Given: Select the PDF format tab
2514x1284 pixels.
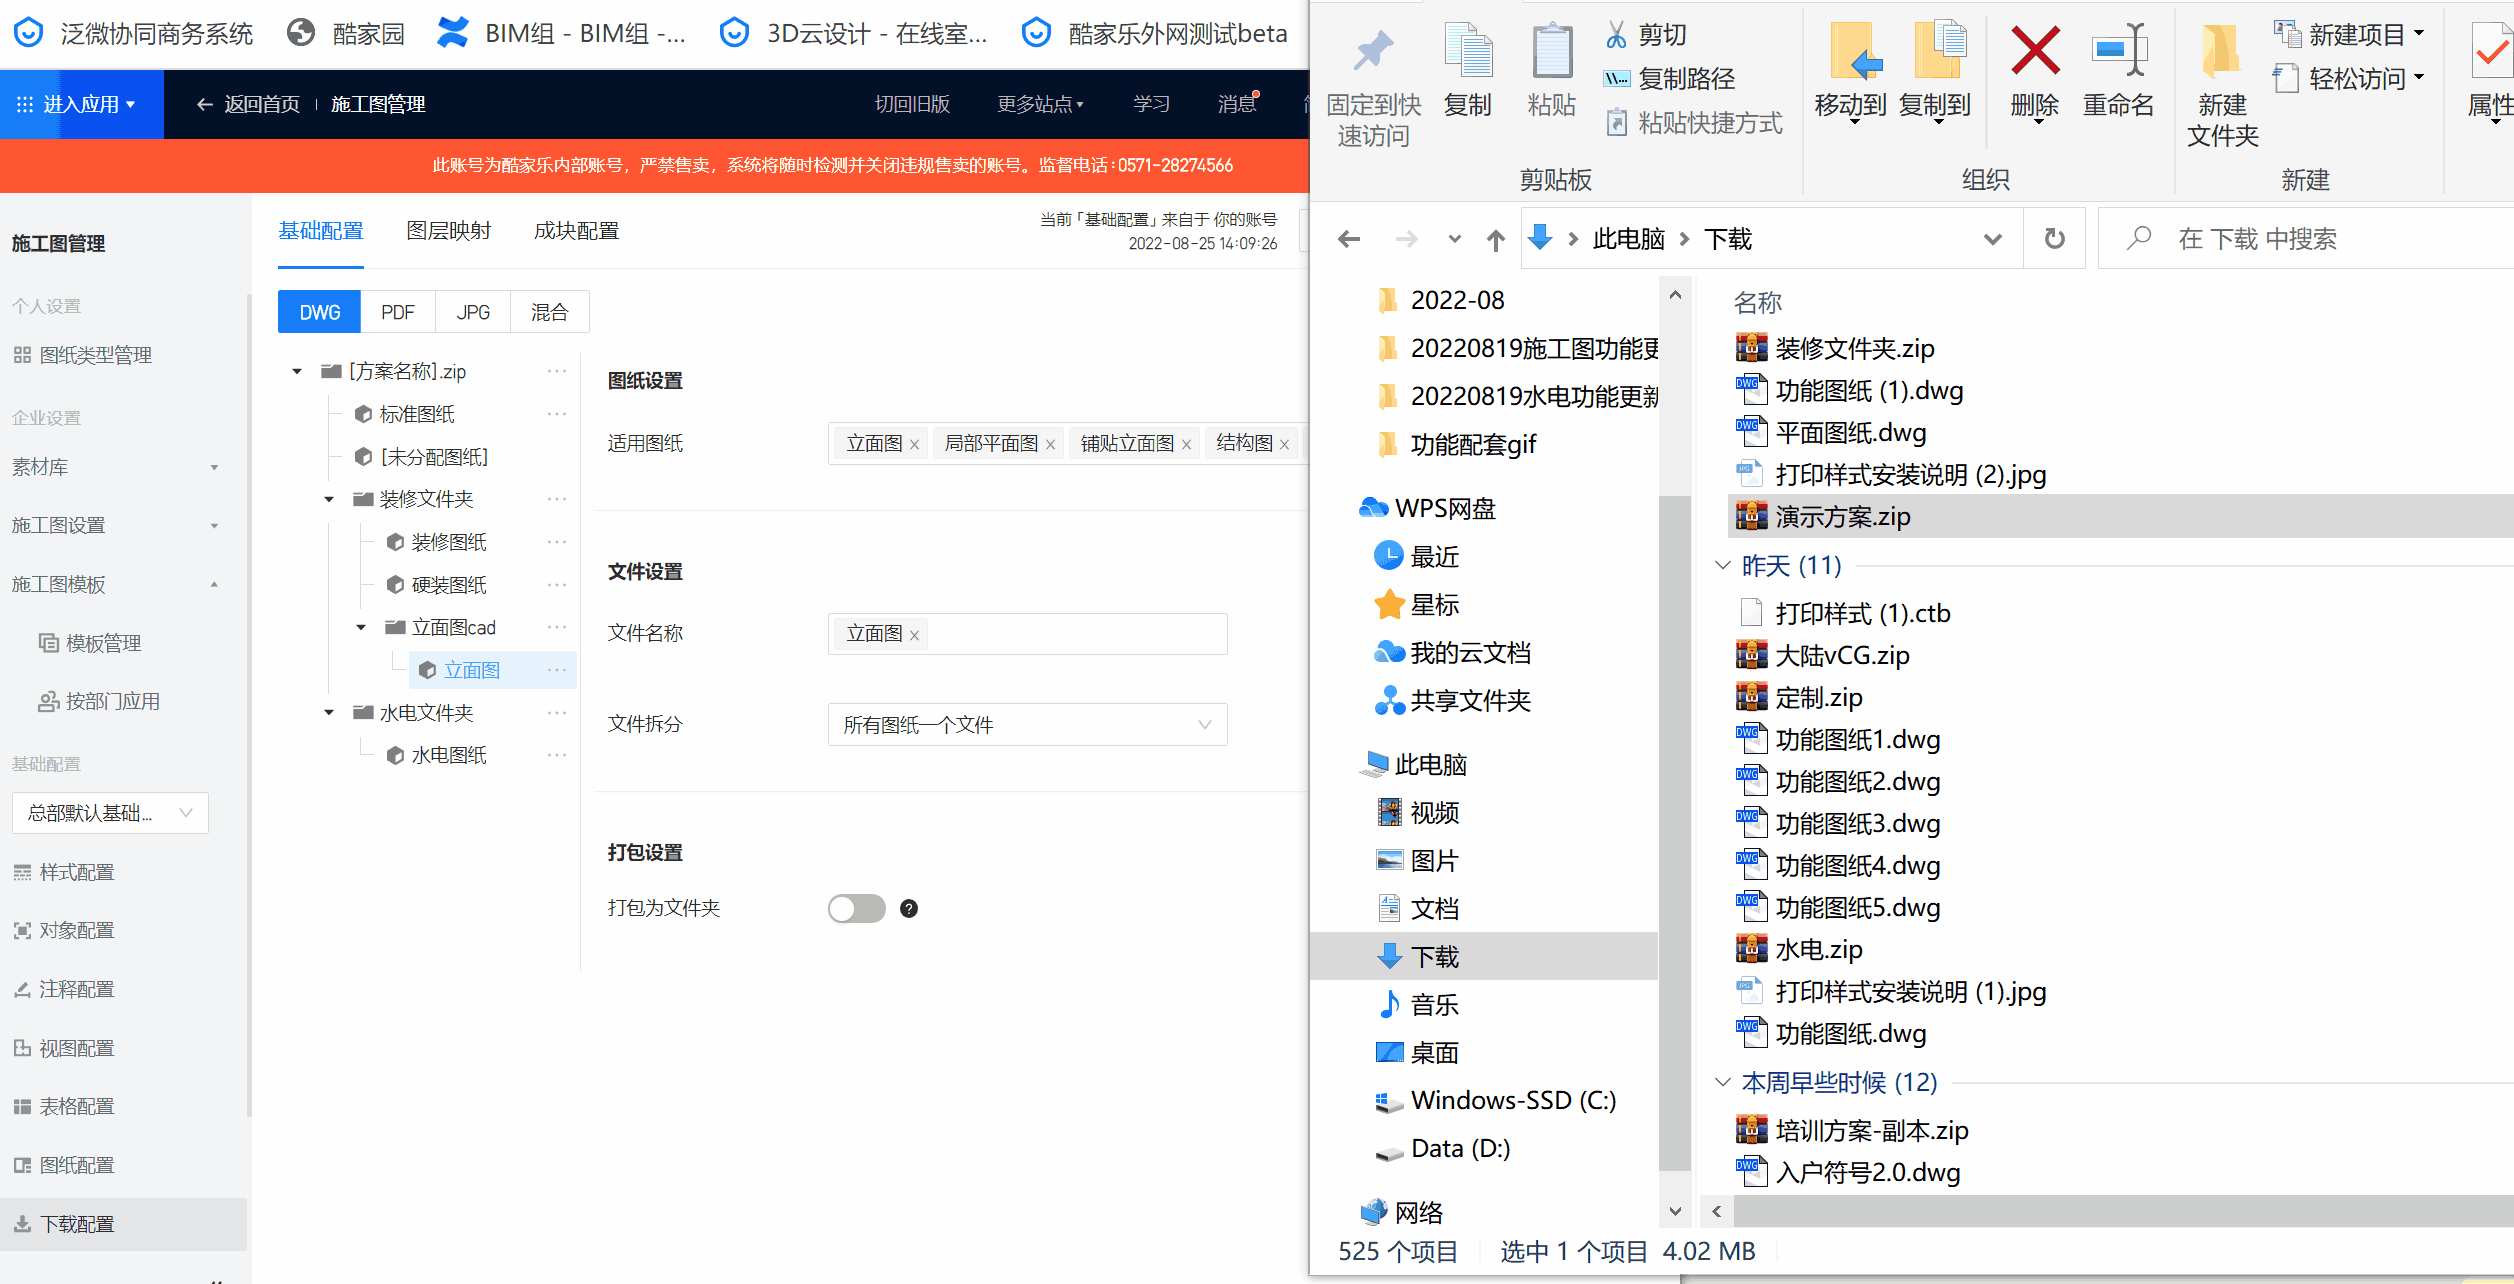Looking at the screenshot, I should point(397,312).
